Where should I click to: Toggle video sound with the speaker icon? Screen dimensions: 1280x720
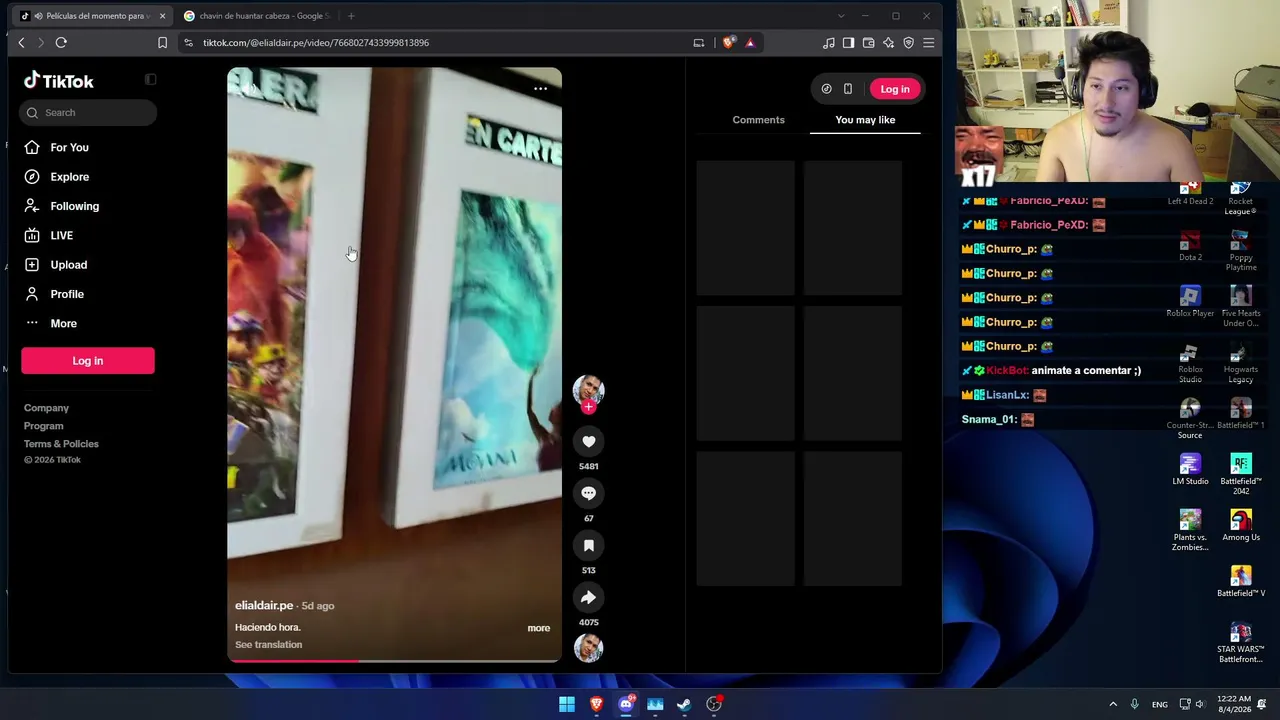point(247,88)
